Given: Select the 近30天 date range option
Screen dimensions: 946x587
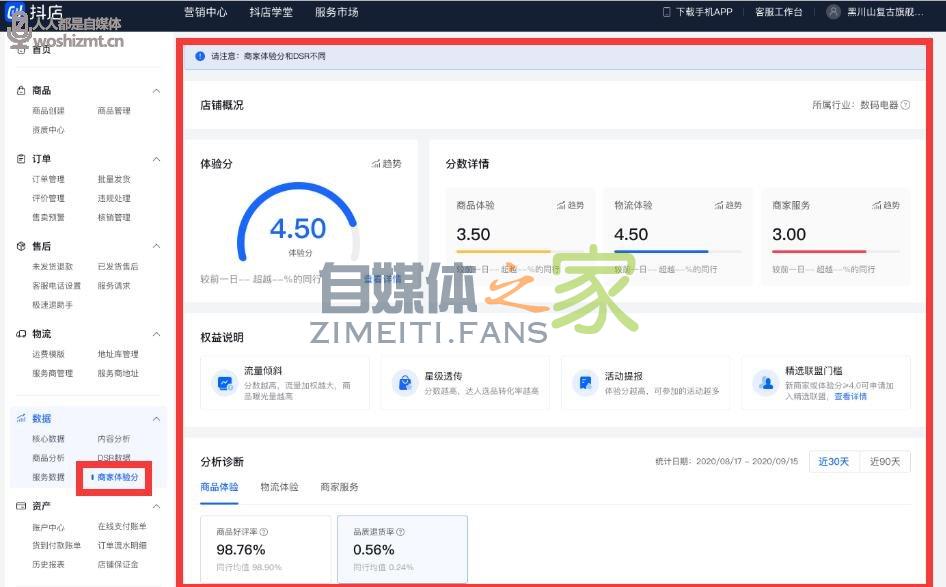Looking at the screenshot, I should tap(833, 462).
